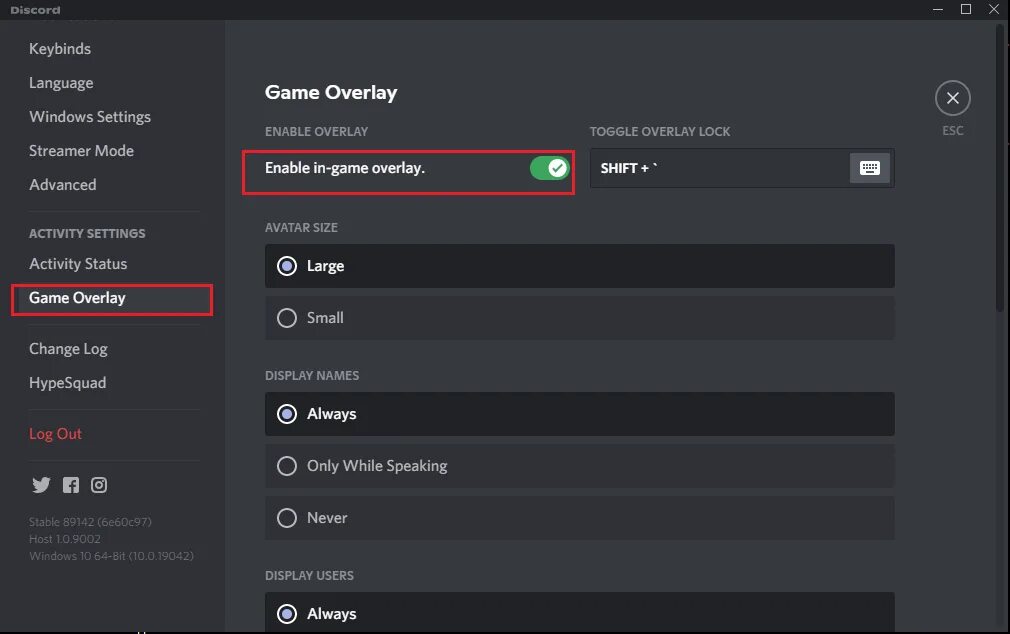Maximize the Discord window
The height and width of the screenshot is (634, 1010).
click(966, 9)
